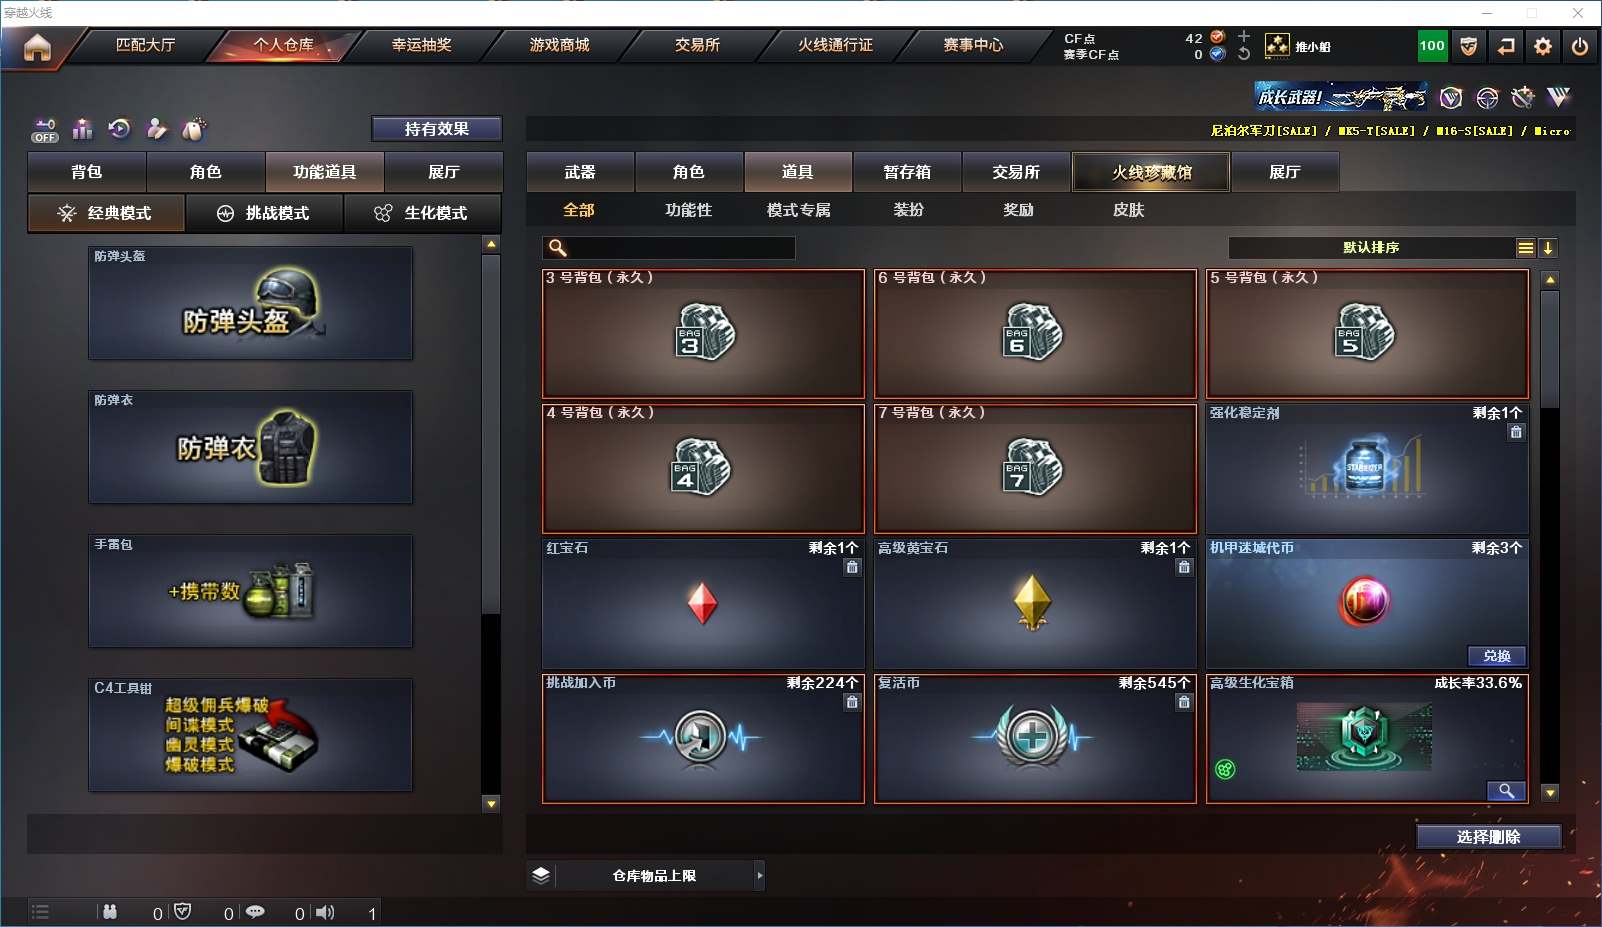Select the 功能性 sub-tab
This screenshot has width=1602, height=927.
pos(688,210)
